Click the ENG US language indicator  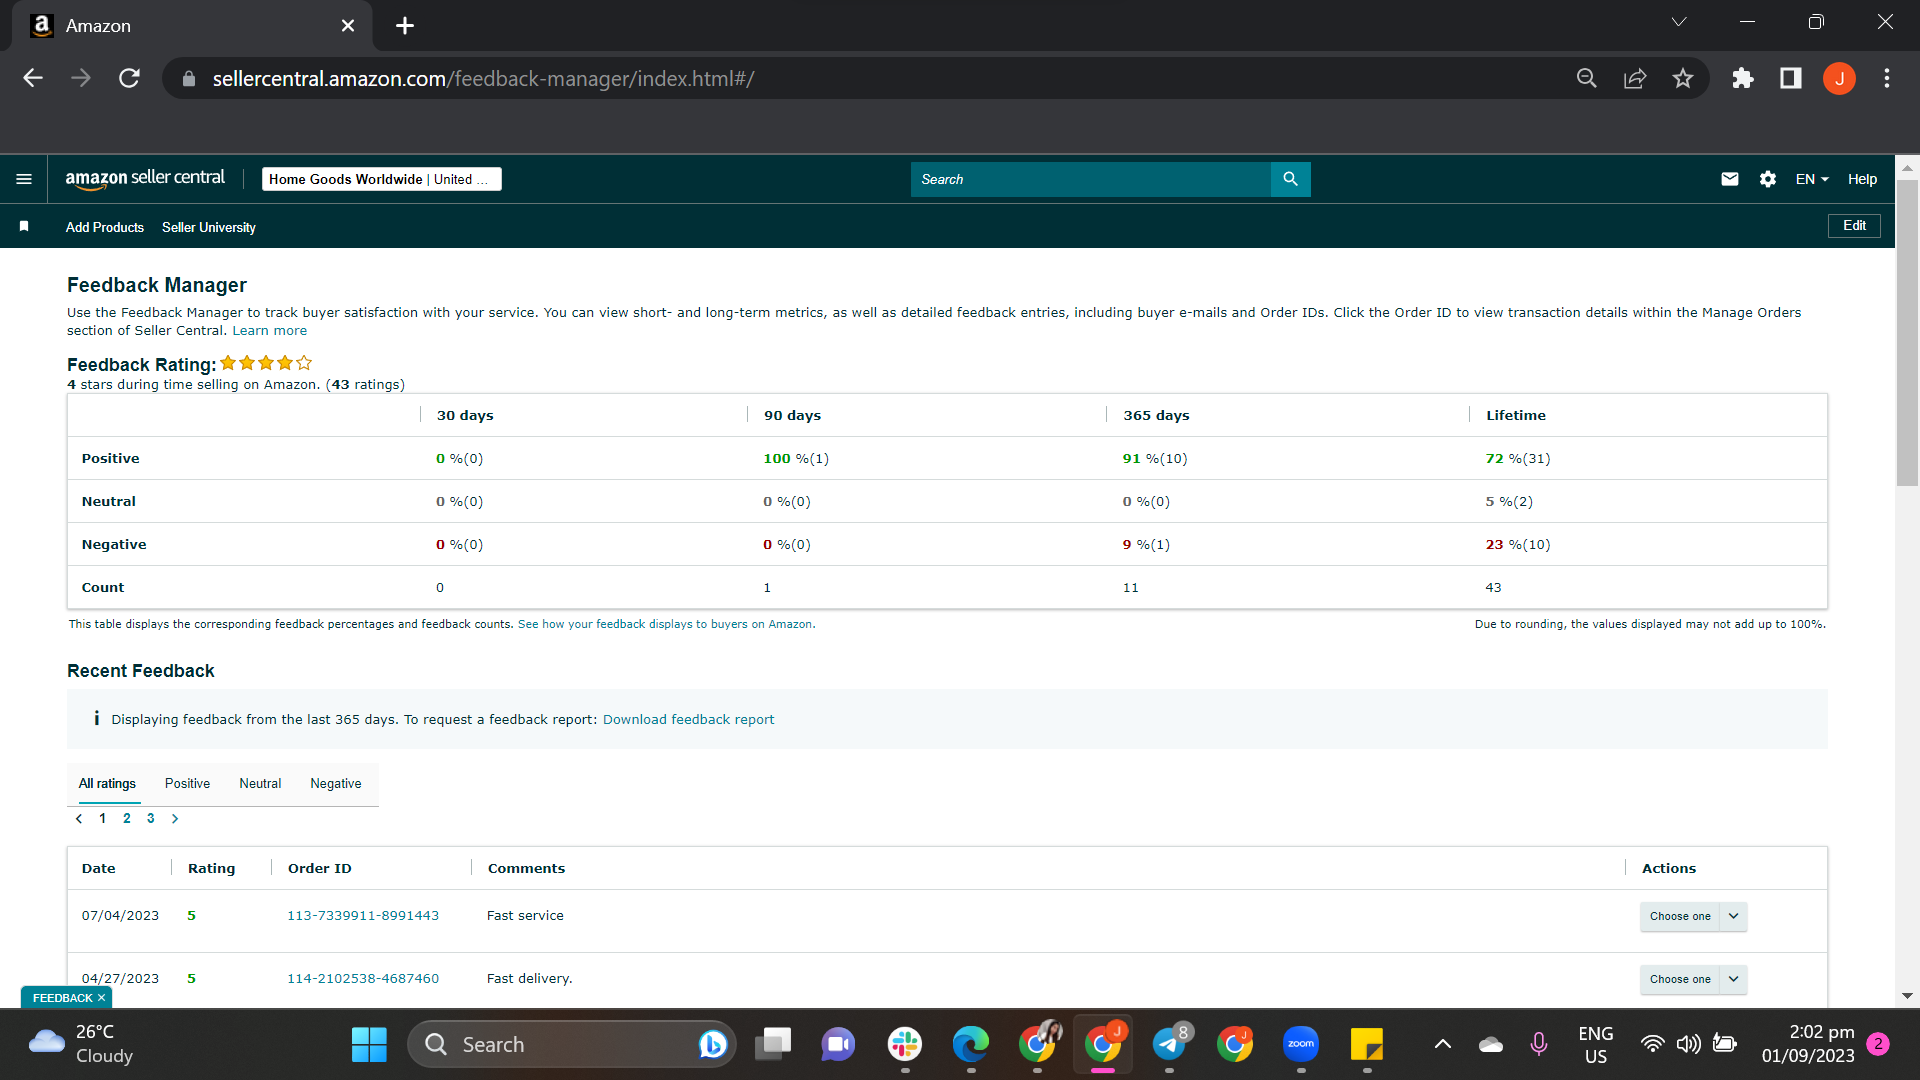[x=1596, y=1045]
